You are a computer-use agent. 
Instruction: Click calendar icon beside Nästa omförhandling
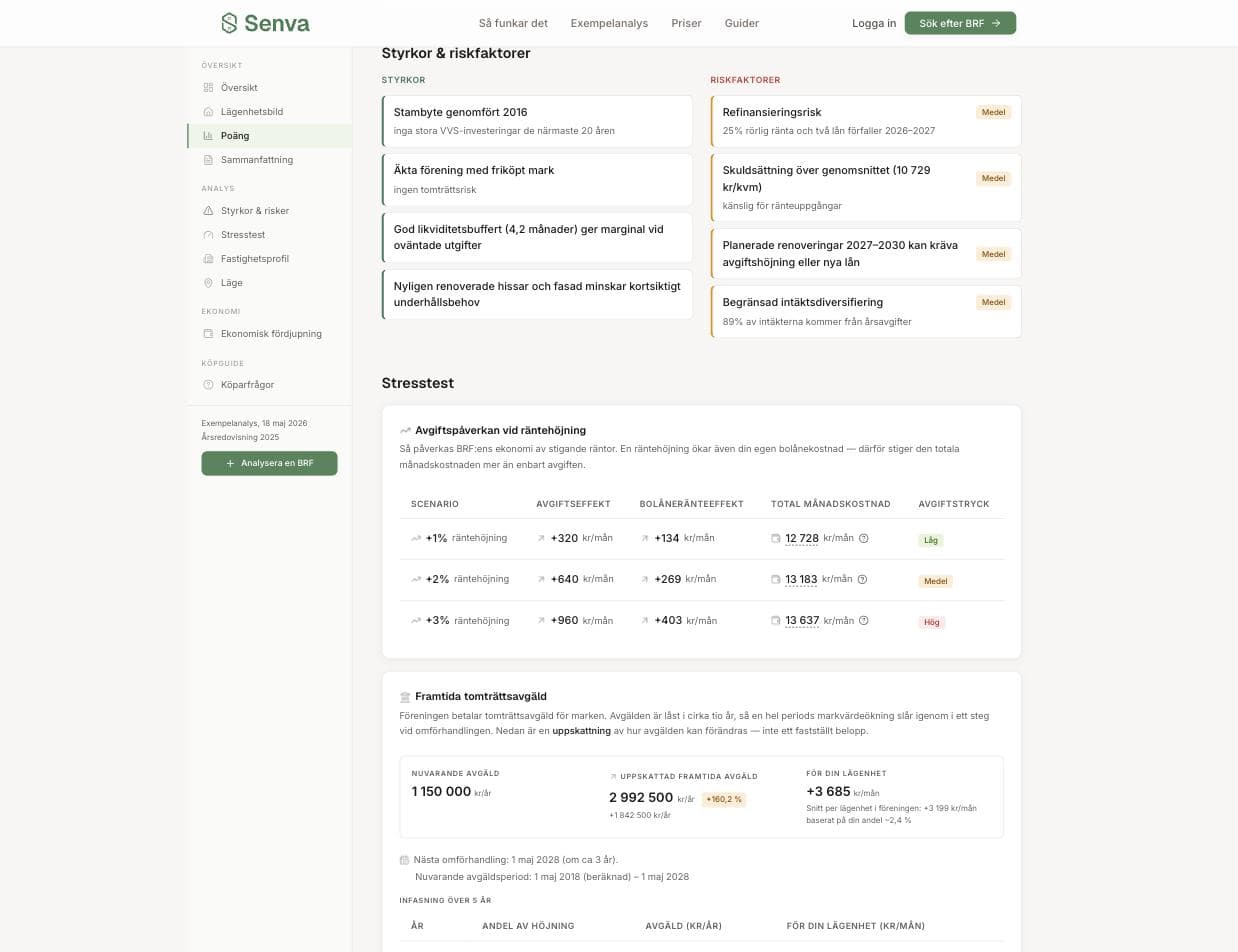pyautogui.click(x=404, y=860)
